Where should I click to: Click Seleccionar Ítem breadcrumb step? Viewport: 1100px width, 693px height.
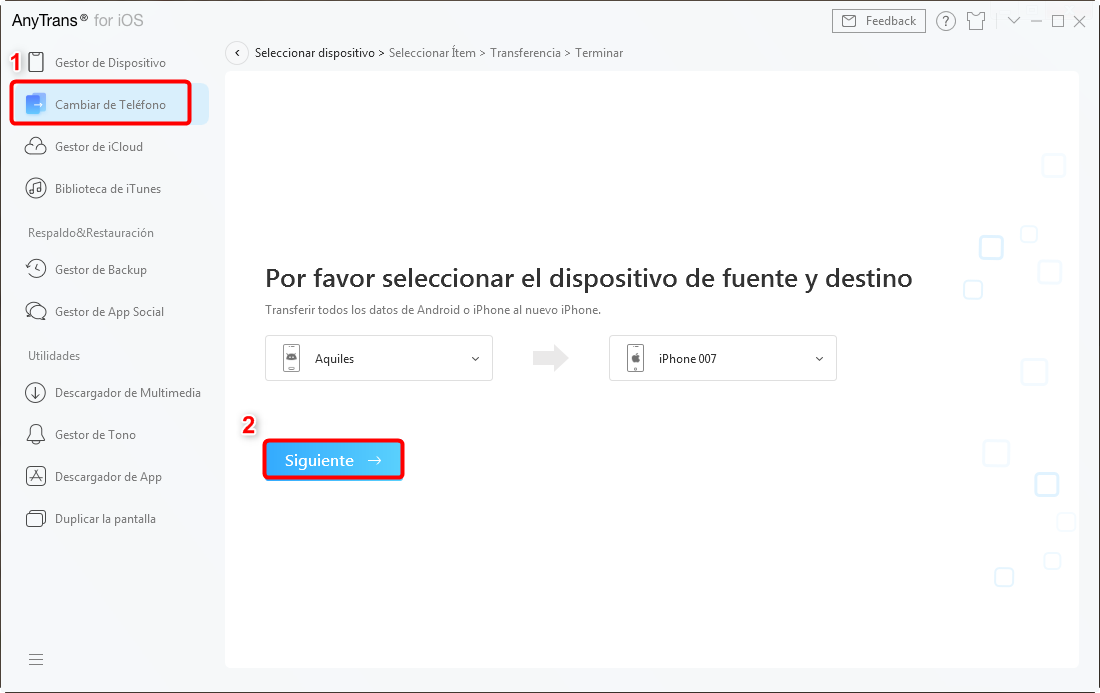tap(432, 53)
